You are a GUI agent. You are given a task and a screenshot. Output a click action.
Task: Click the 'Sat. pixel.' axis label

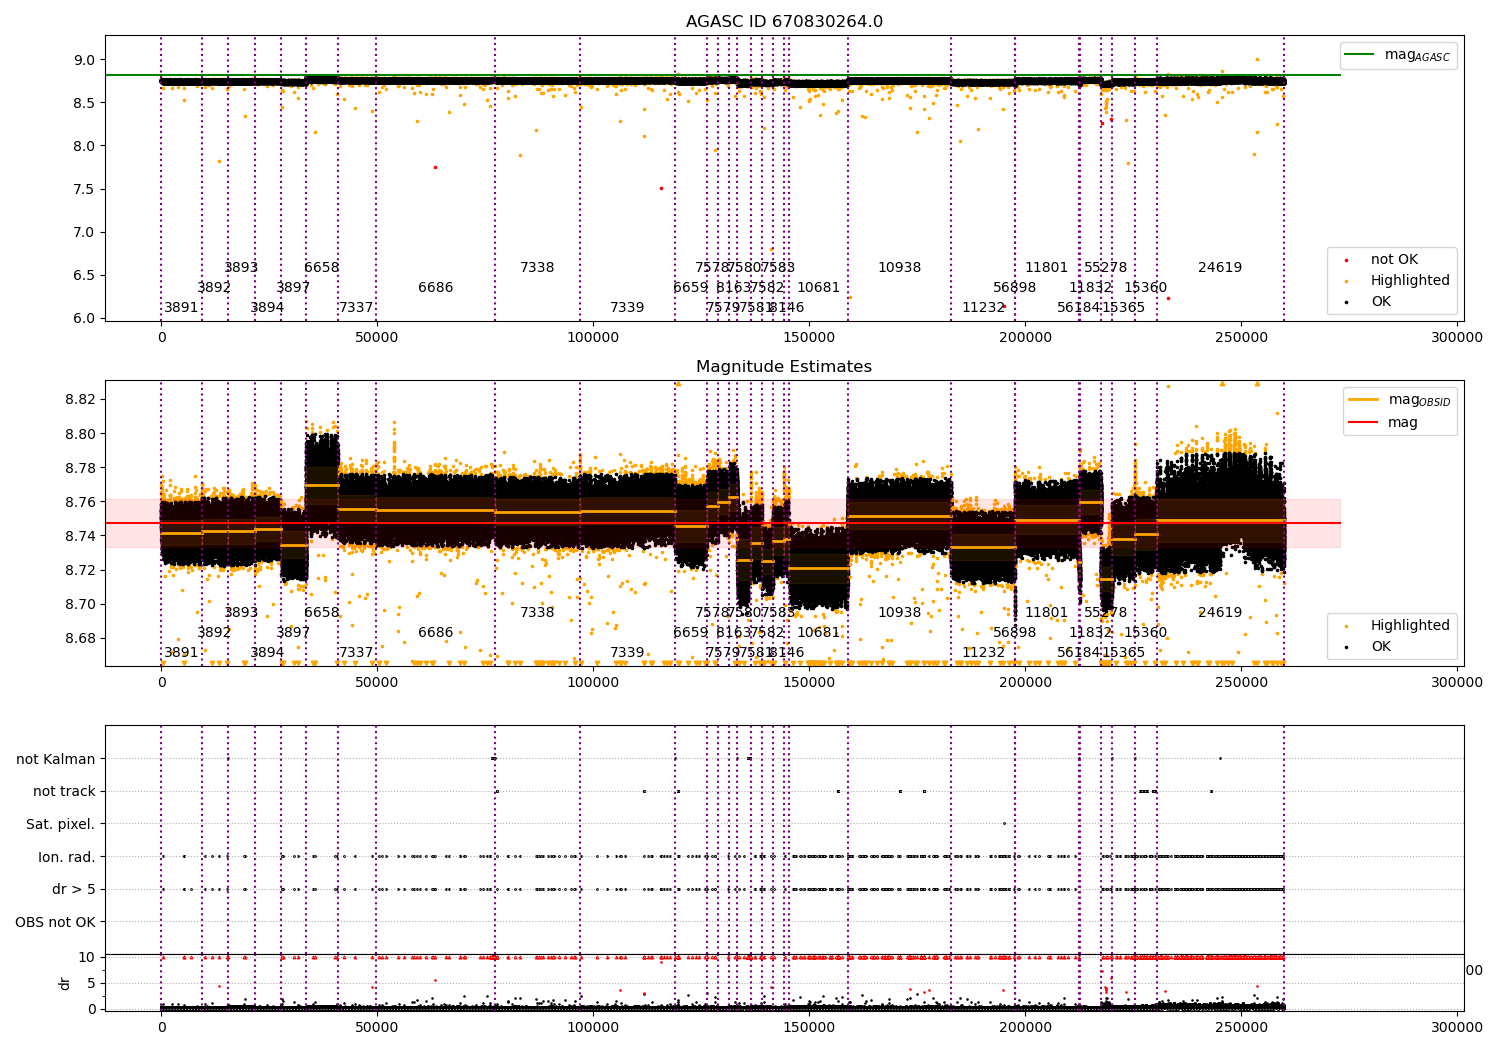click(x=61, y=824)
